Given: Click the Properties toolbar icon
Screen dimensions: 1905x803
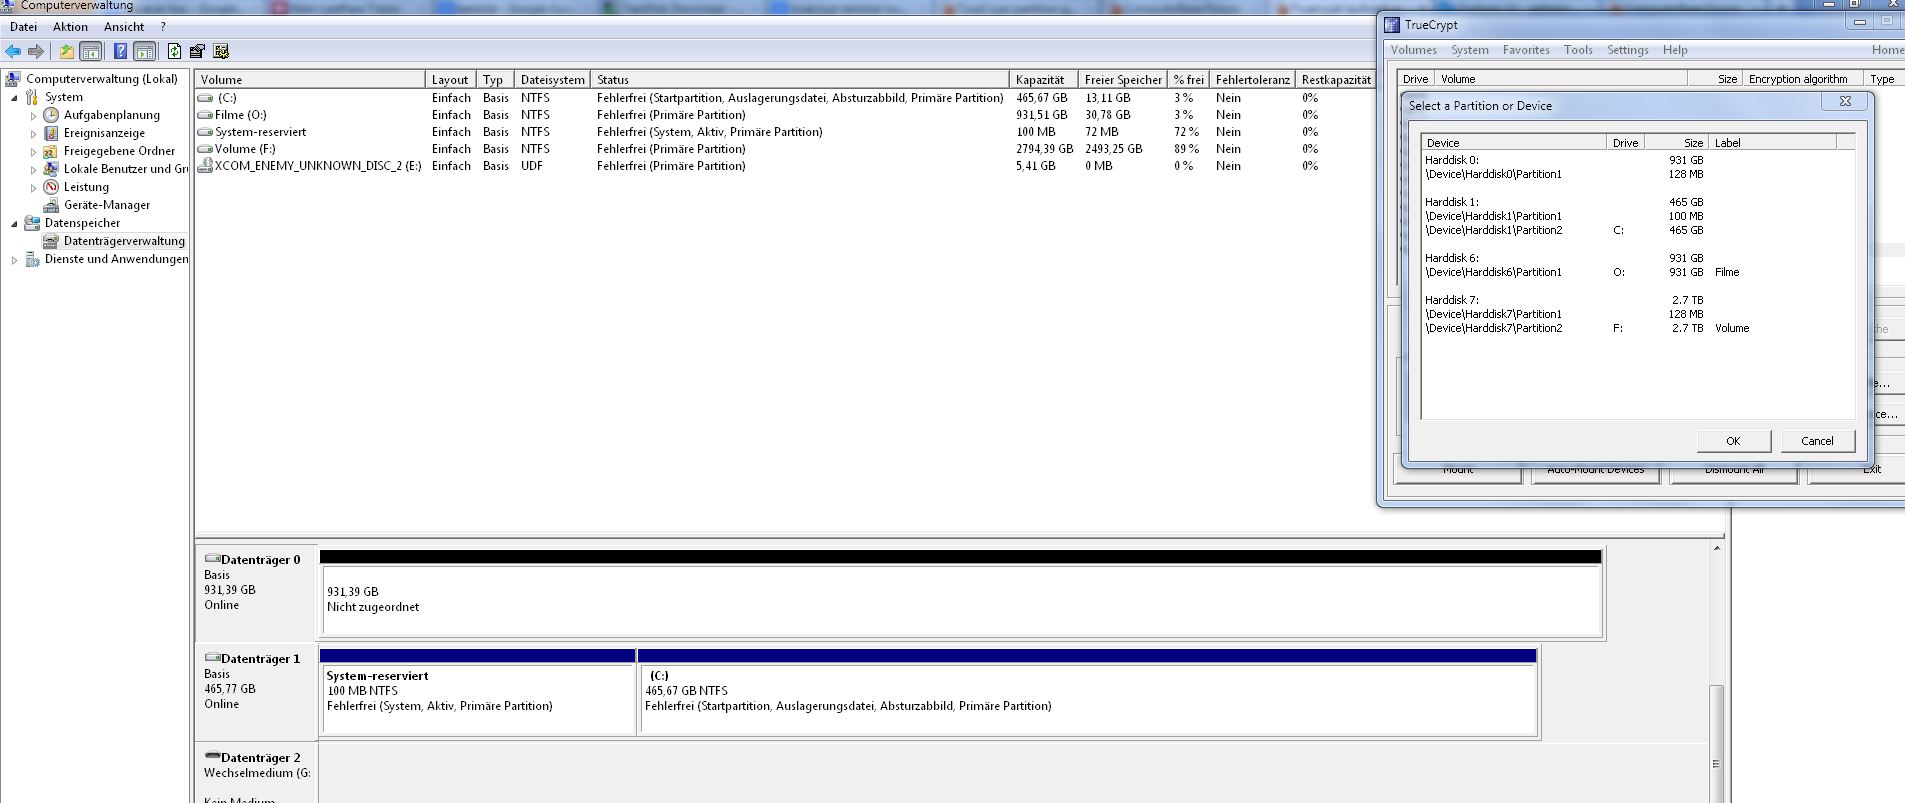Looking at the screenshot, I should [x=197, y=51].
